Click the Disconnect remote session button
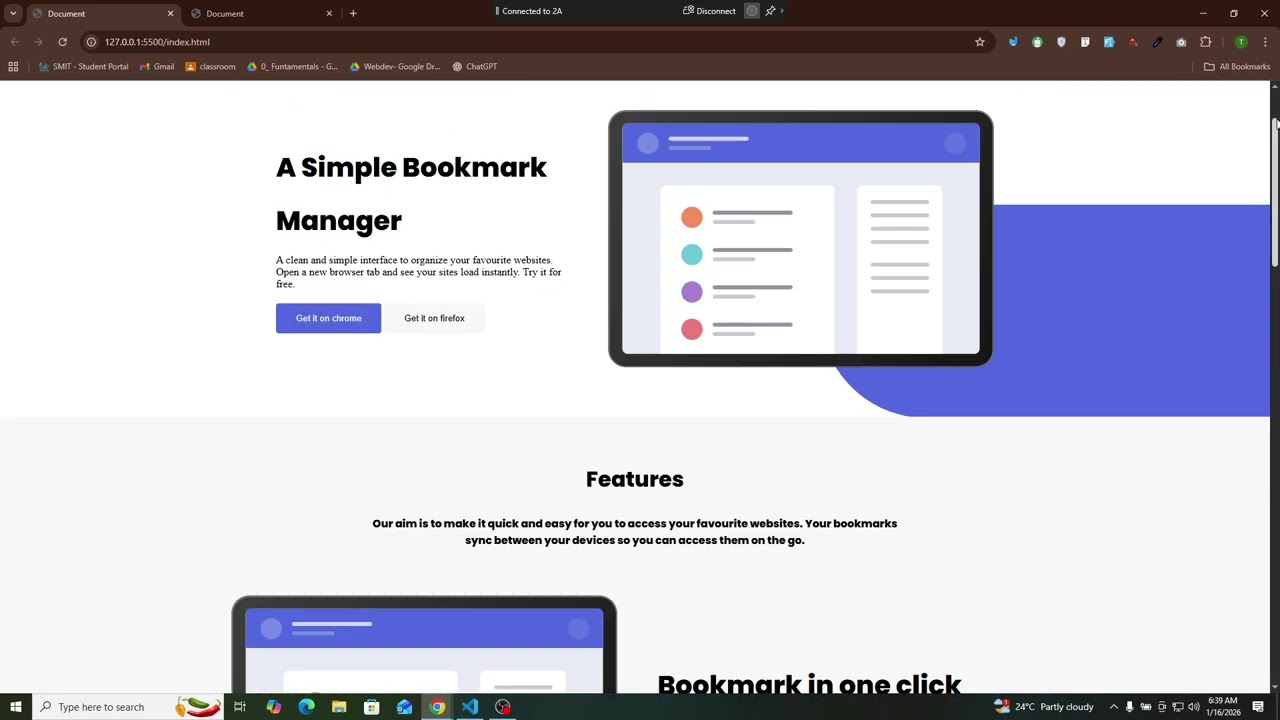The height and width of the screenshot is (720, 1280). (710, 11)
